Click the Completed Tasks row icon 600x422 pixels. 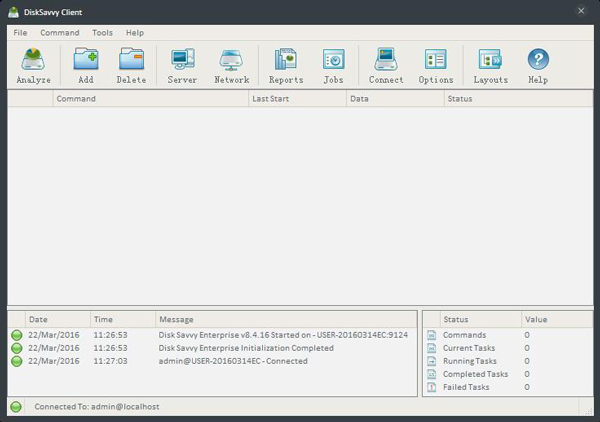[432, 374]
